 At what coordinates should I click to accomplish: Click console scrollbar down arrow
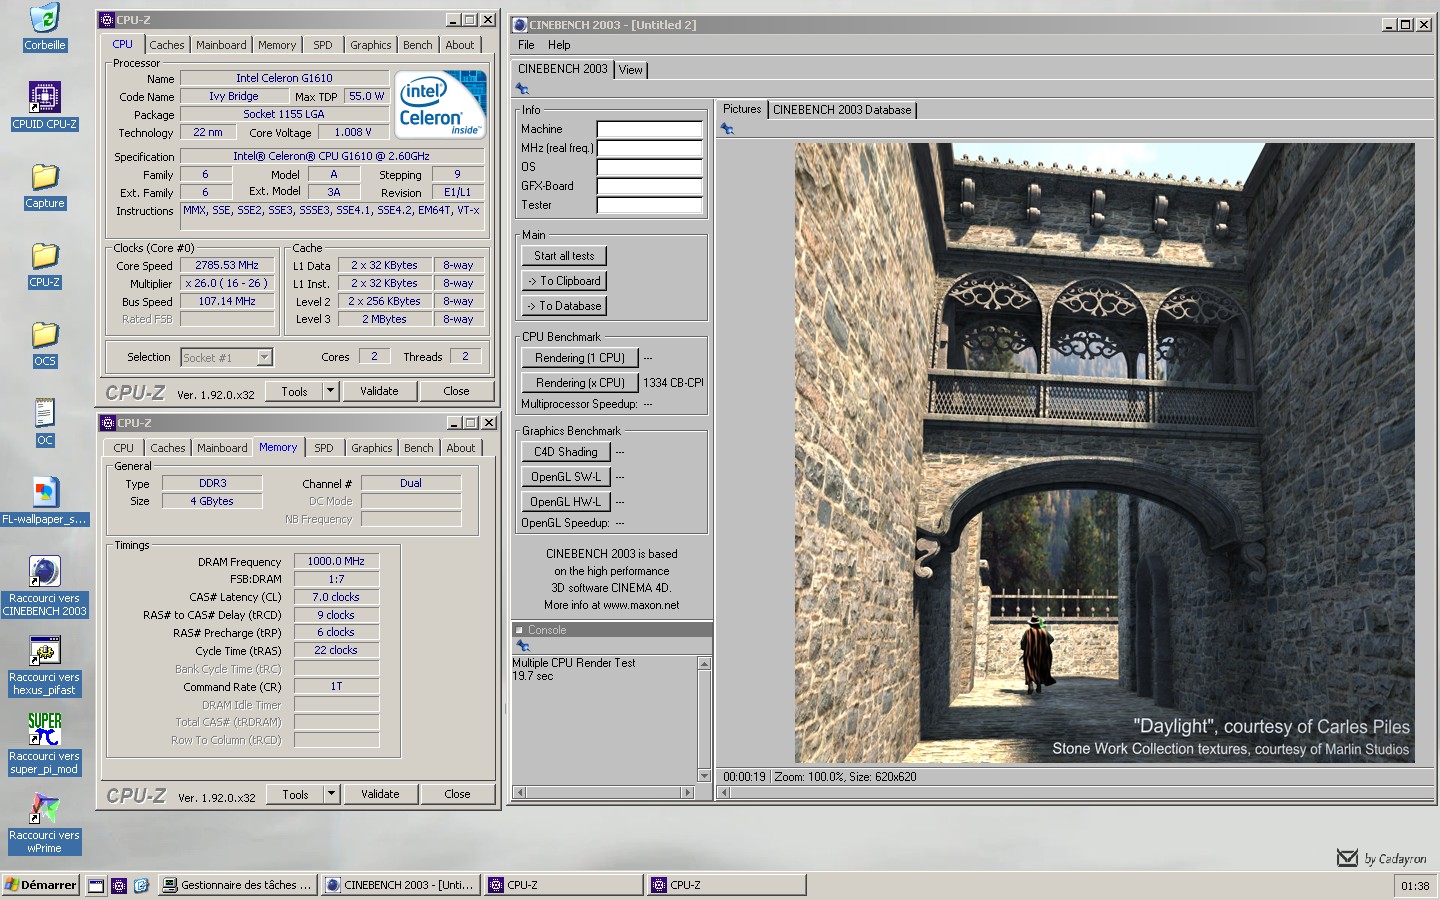[x=704, y=776]
